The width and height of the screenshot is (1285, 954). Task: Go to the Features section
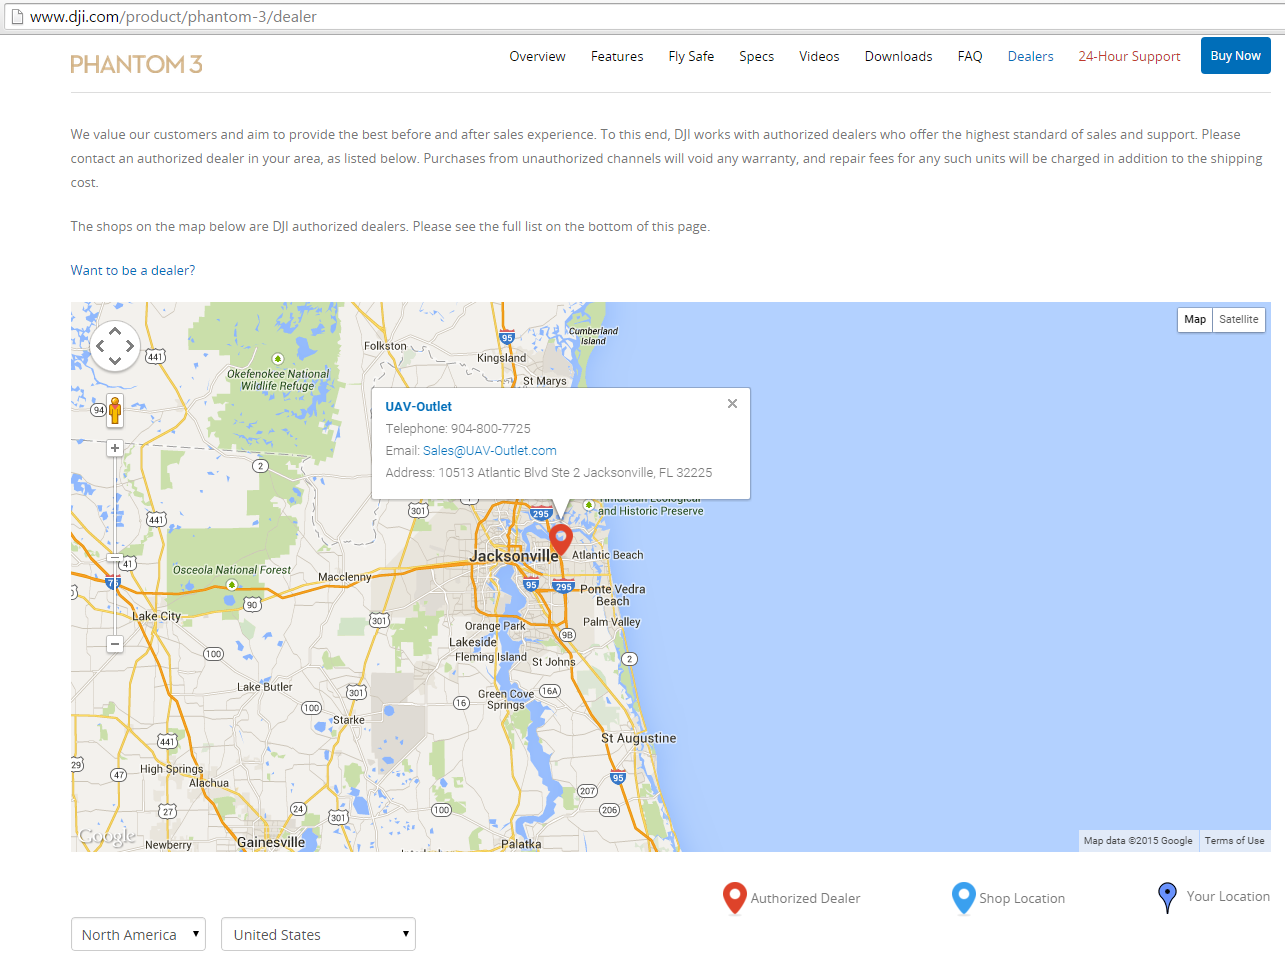tap(617, 56)
